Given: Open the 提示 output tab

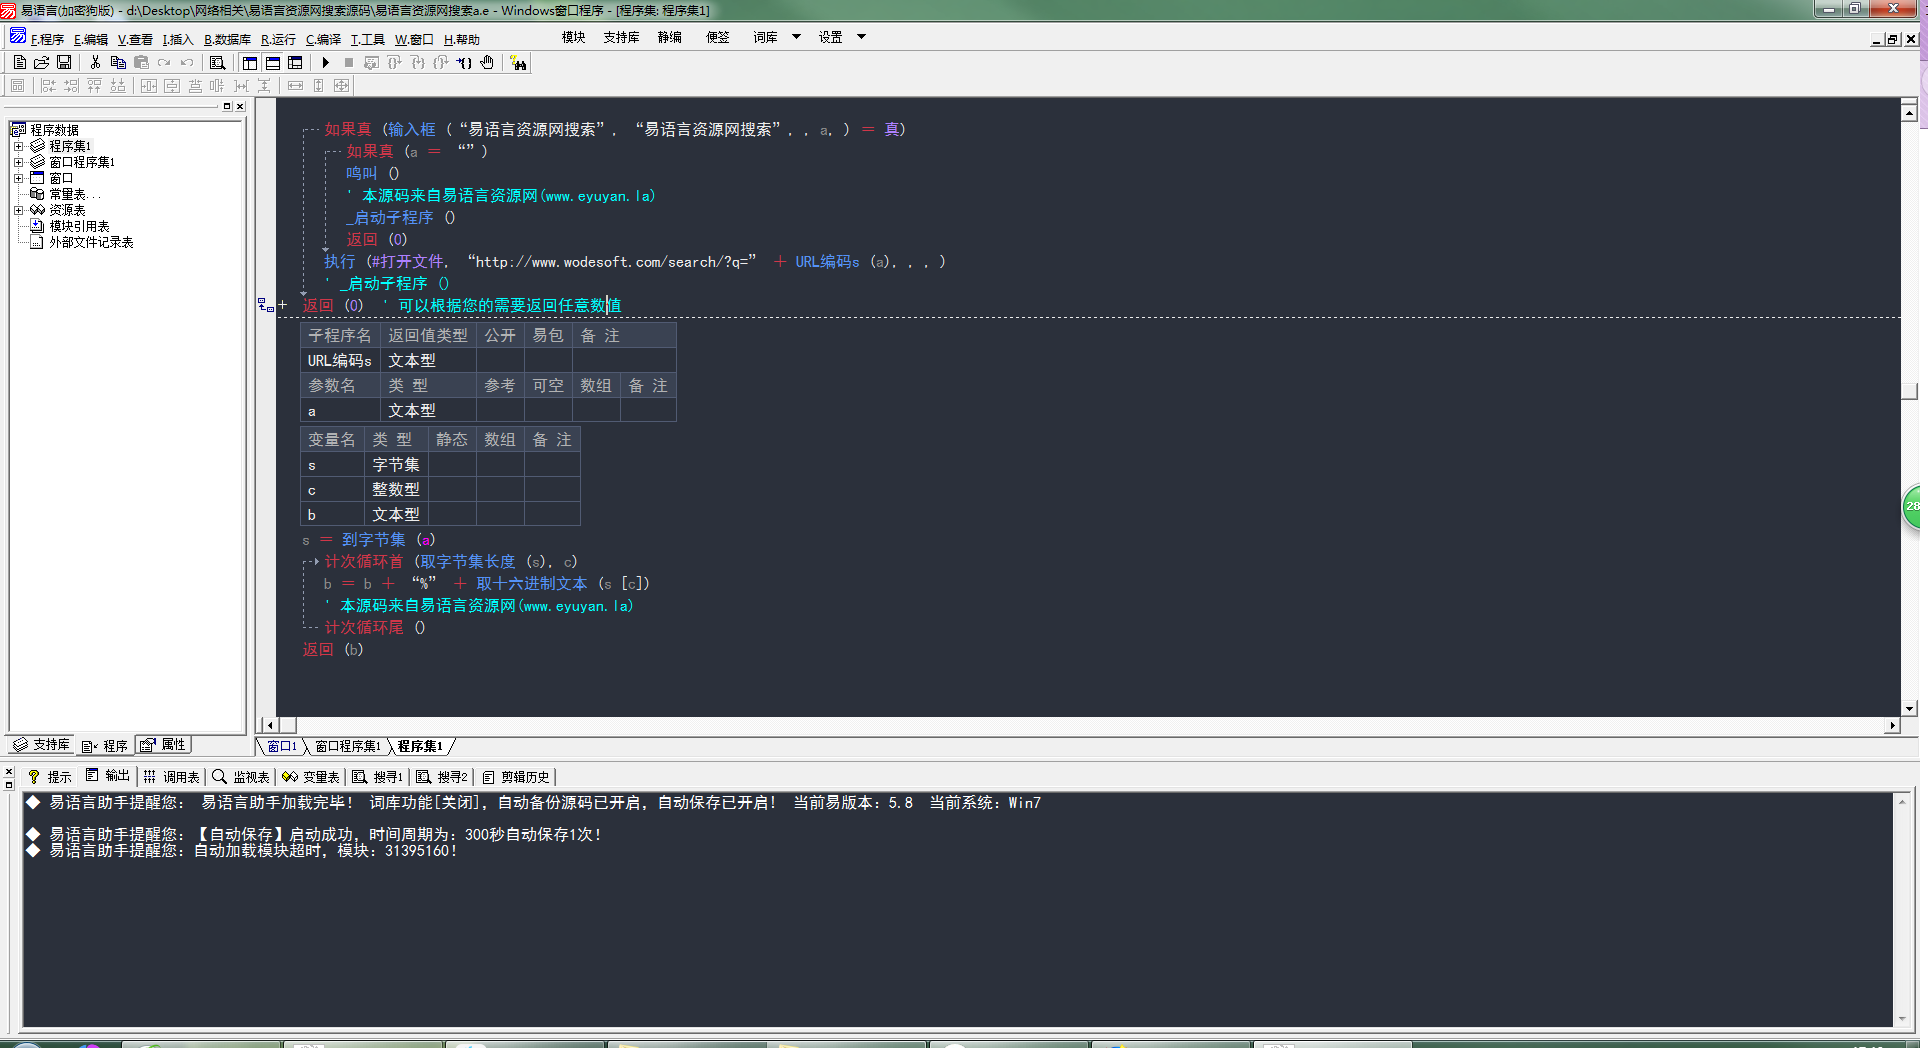Looking at the screenshot, I should pos(49,777).
